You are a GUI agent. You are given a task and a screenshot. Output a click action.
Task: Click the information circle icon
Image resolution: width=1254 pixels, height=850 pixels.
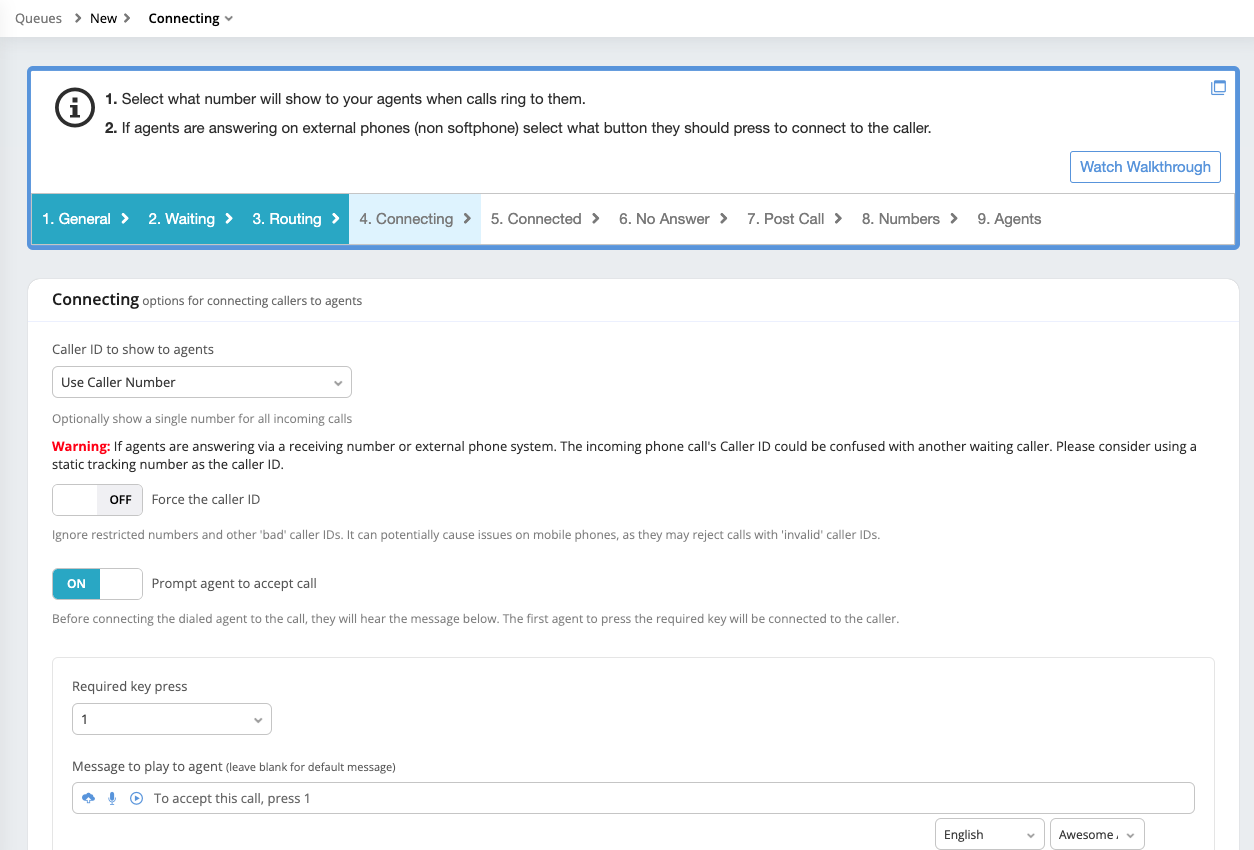tap(75, 108)
